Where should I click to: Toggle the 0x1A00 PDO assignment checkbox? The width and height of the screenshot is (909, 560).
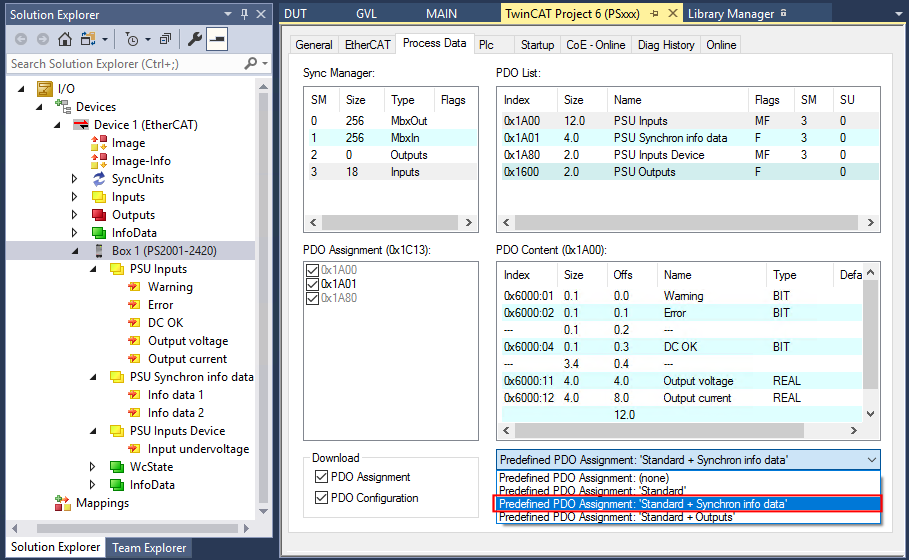tap(312, 270)
